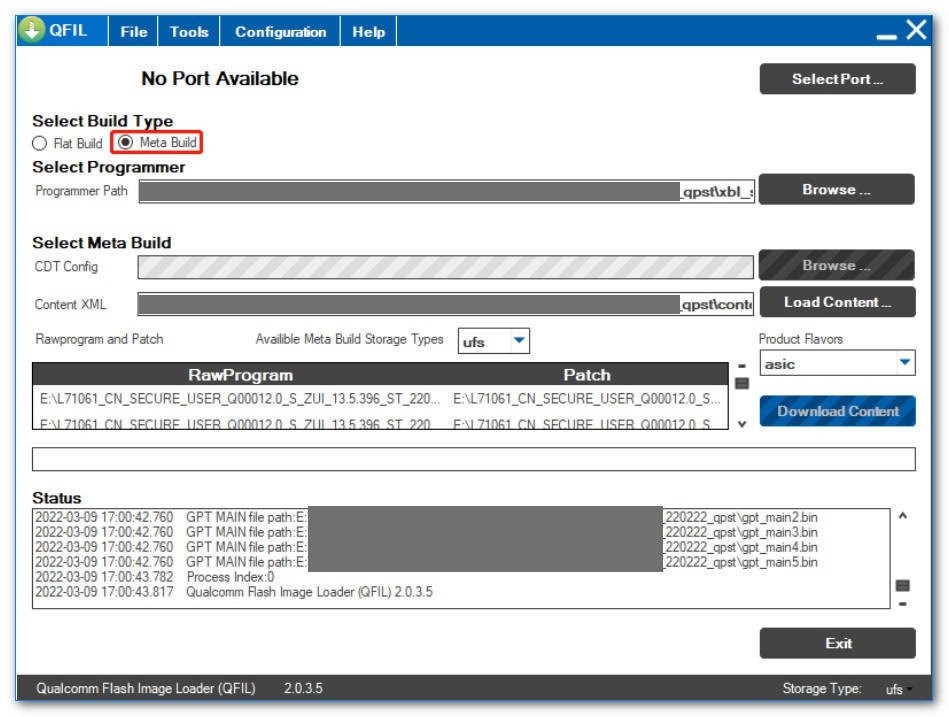
Task: Click the up arrow beside the Status log
Action: (x=902, y=516)
